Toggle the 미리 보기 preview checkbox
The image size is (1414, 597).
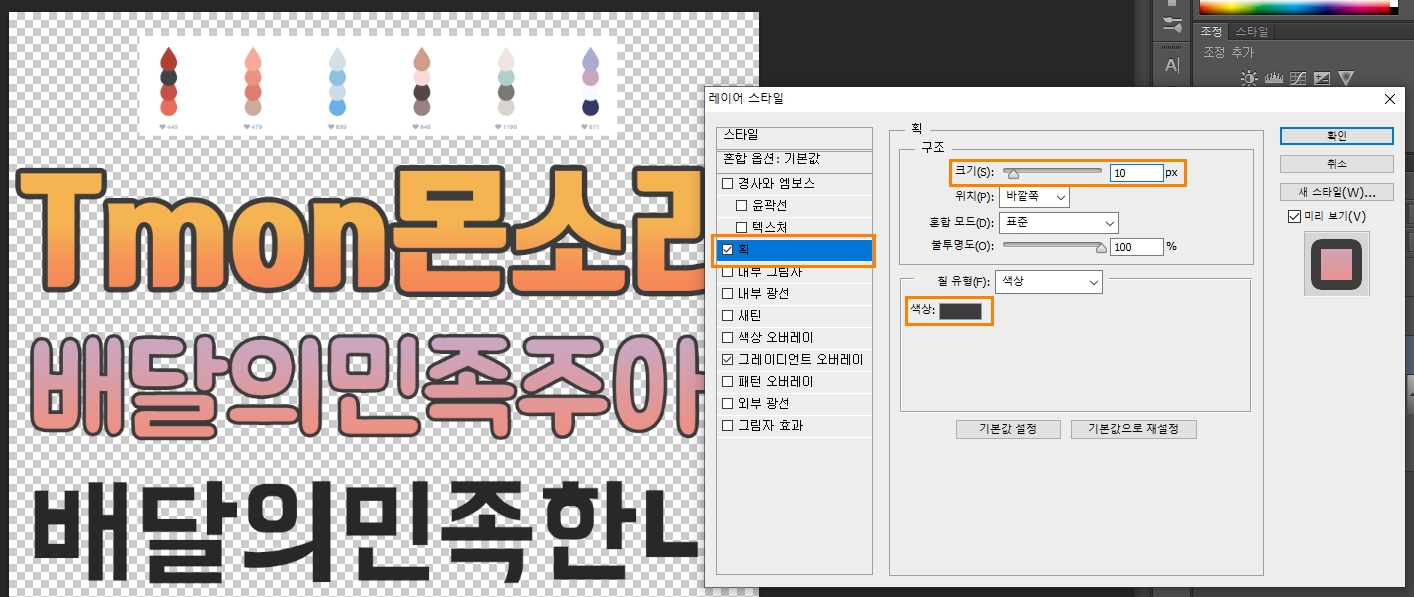pyautogui.click(x=1294, y=216)
